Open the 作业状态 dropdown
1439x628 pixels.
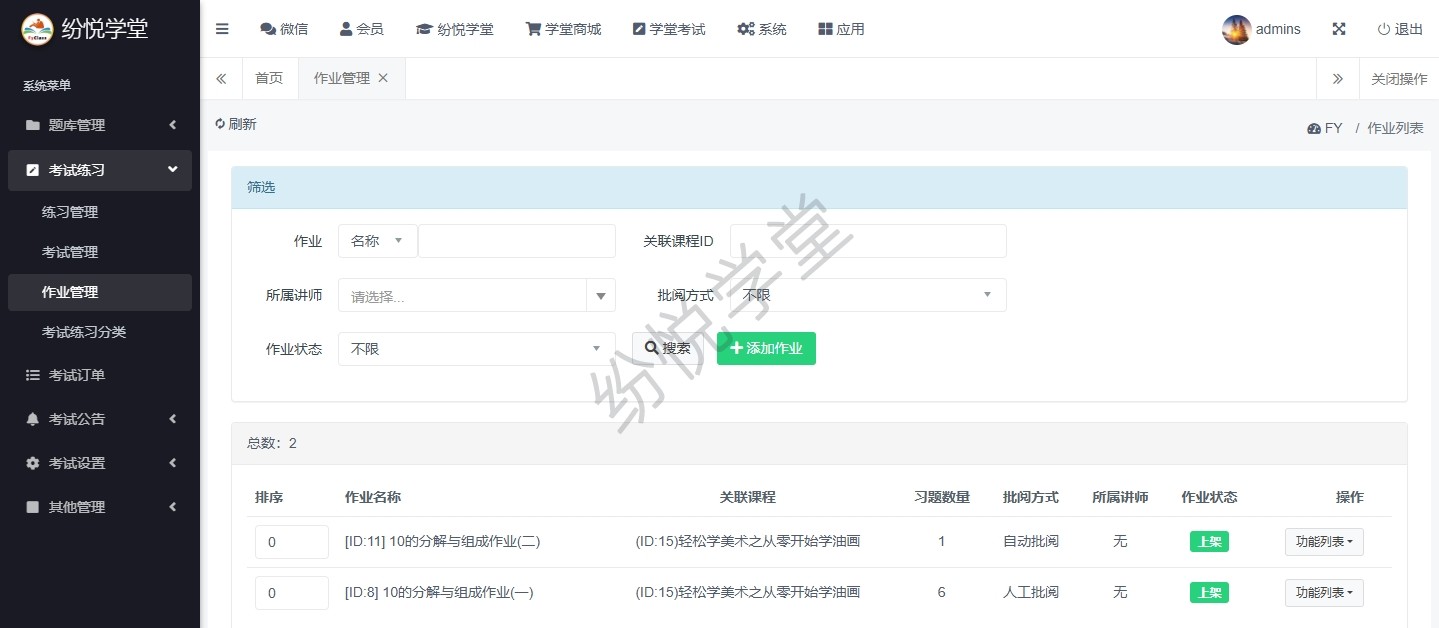click(x=476, y=349)
